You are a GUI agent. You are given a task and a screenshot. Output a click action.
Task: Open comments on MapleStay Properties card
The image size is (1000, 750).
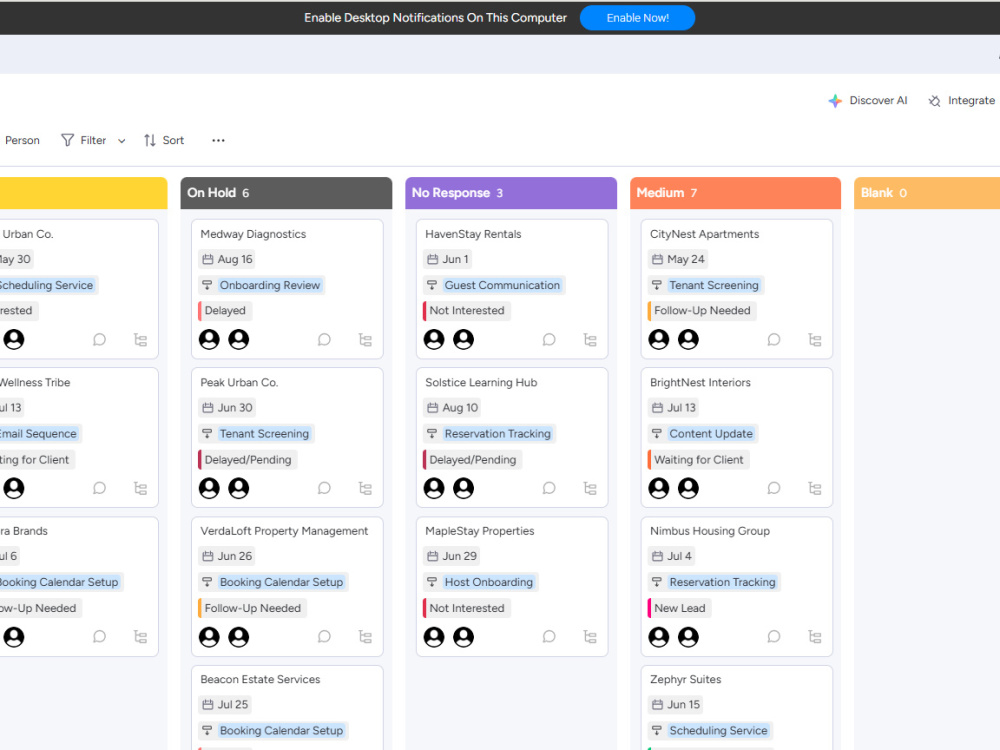[548, 636]
